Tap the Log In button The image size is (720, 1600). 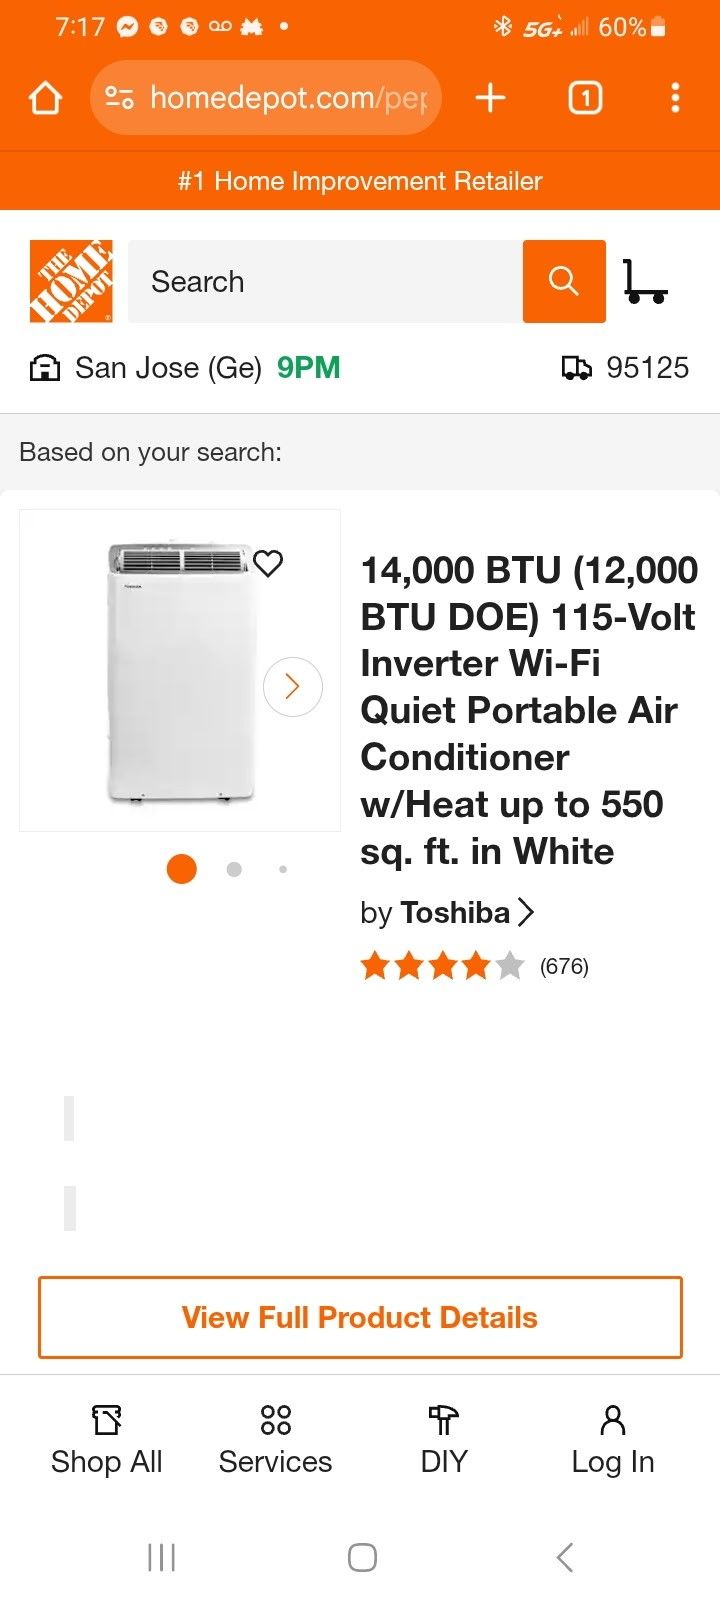tap(612, 1439)
